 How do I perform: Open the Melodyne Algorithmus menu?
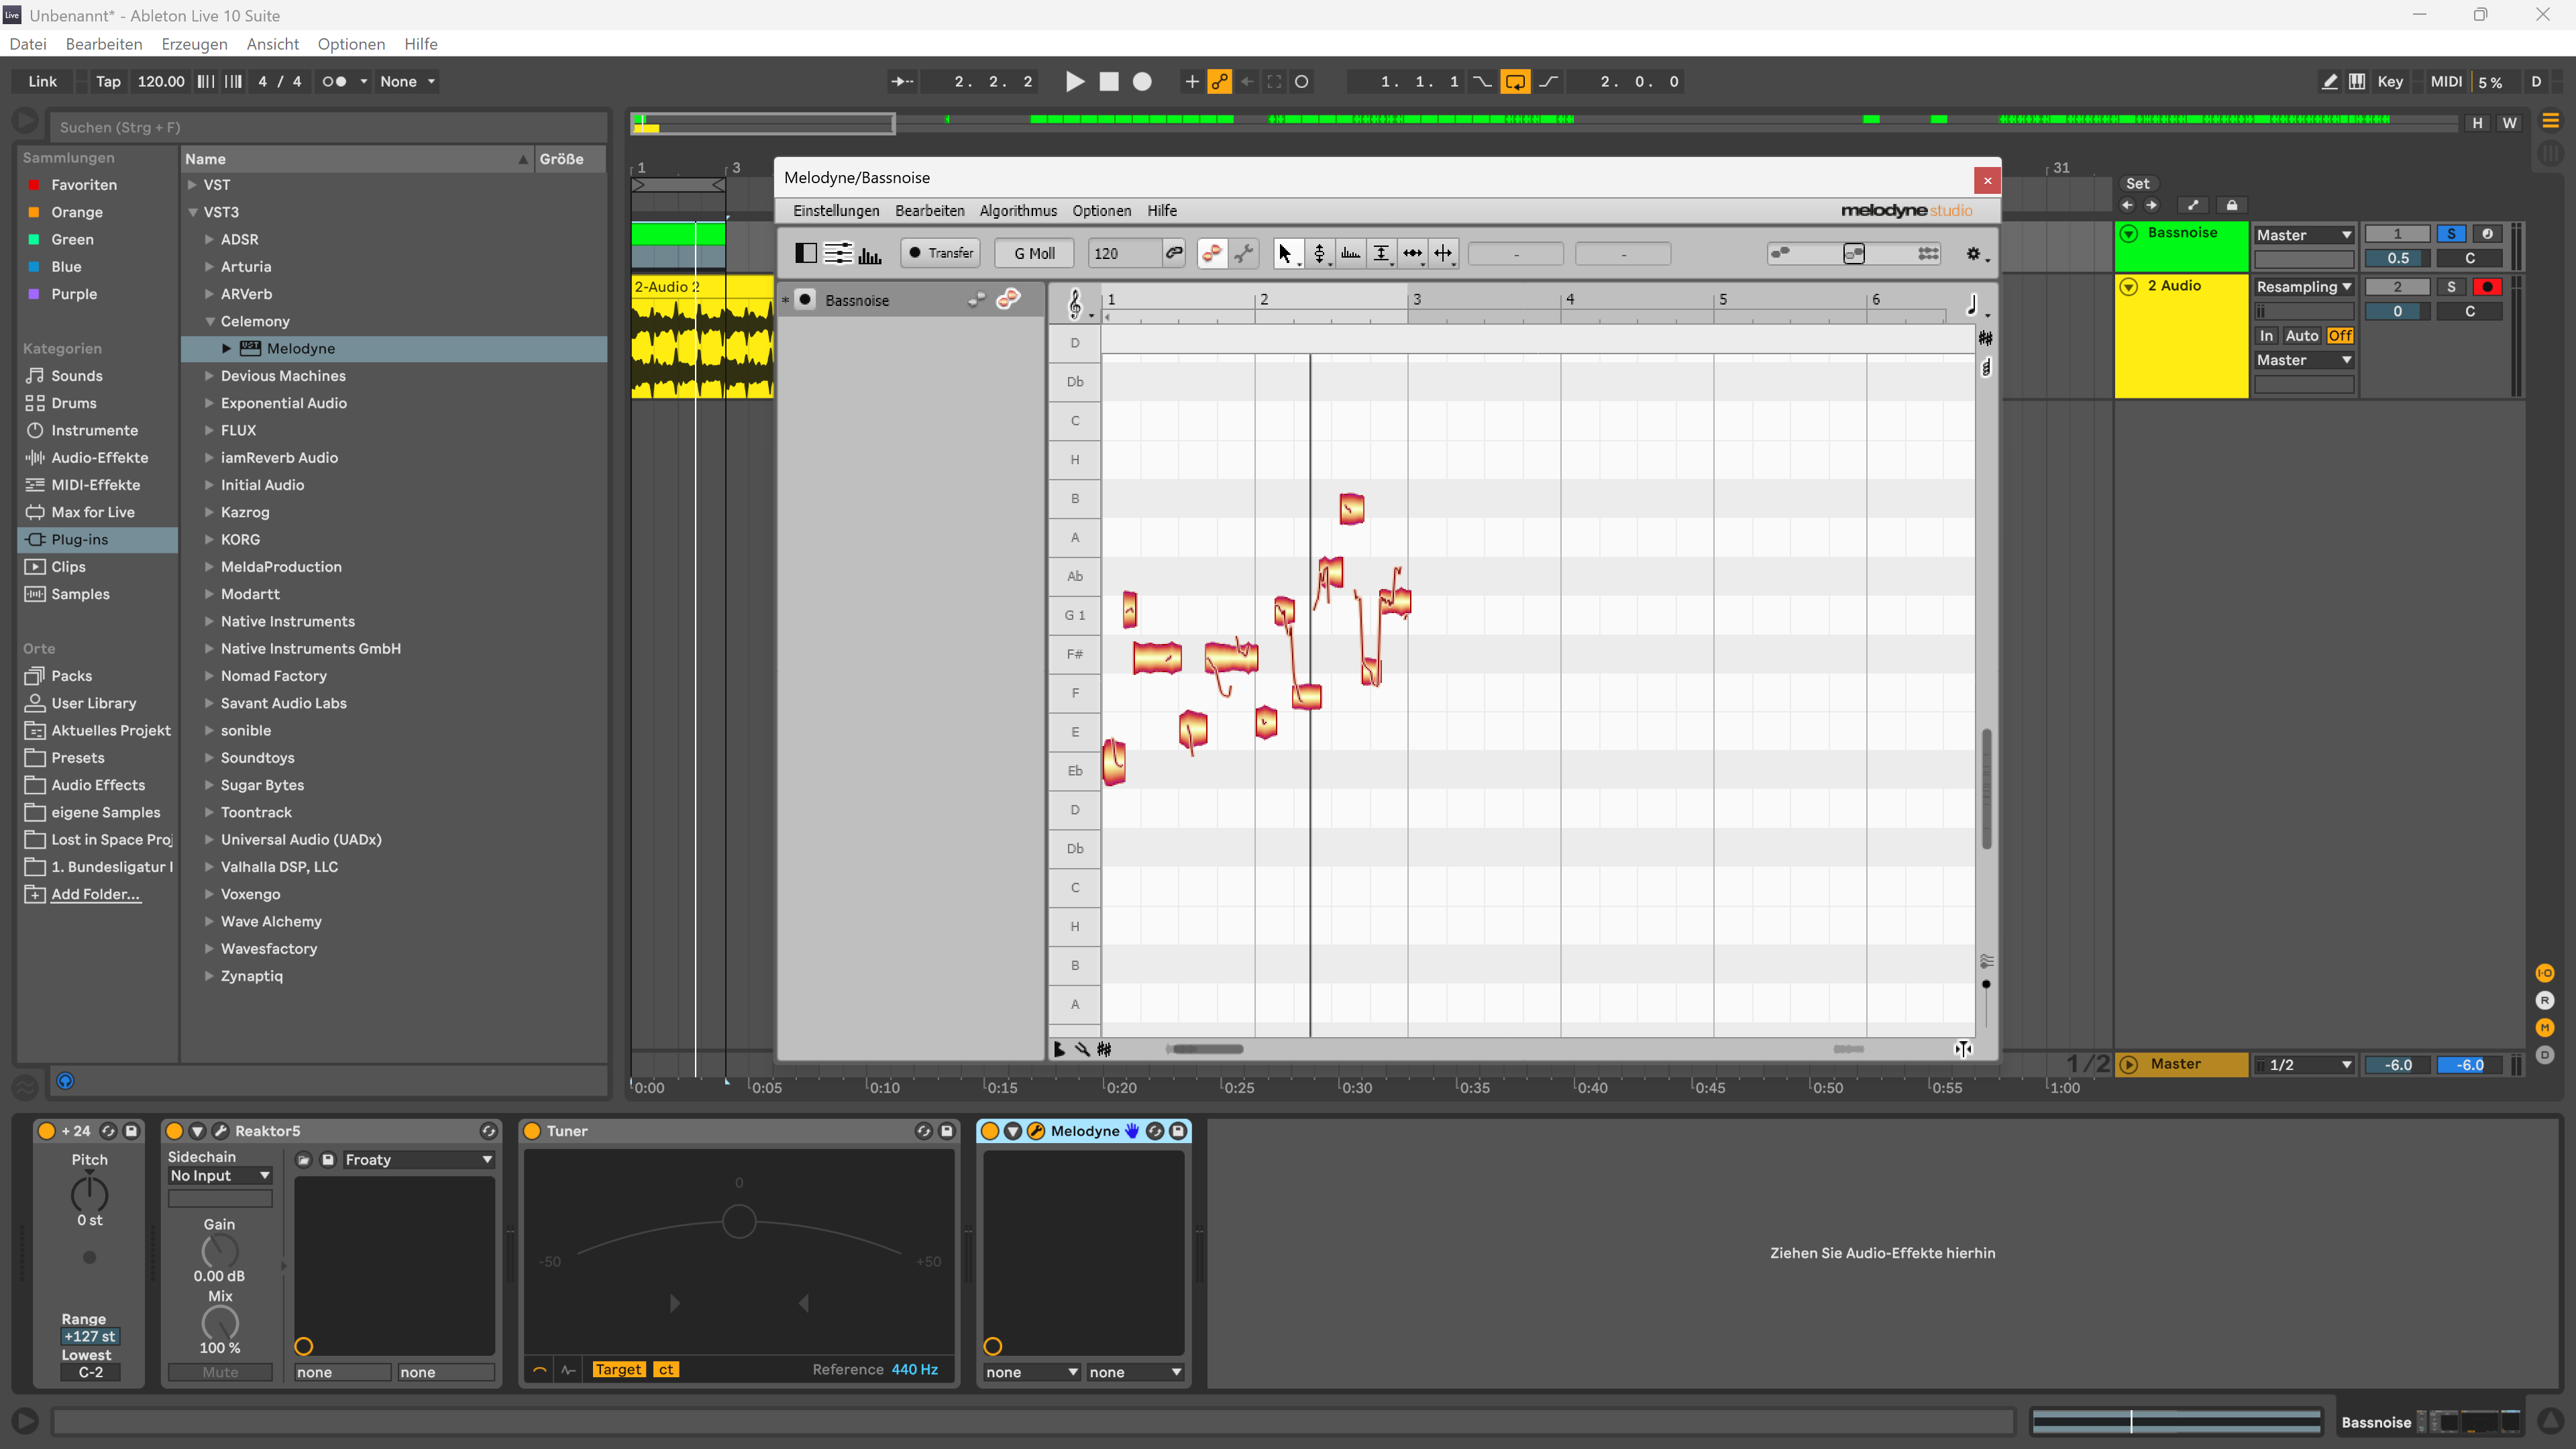coord(1018,211)
